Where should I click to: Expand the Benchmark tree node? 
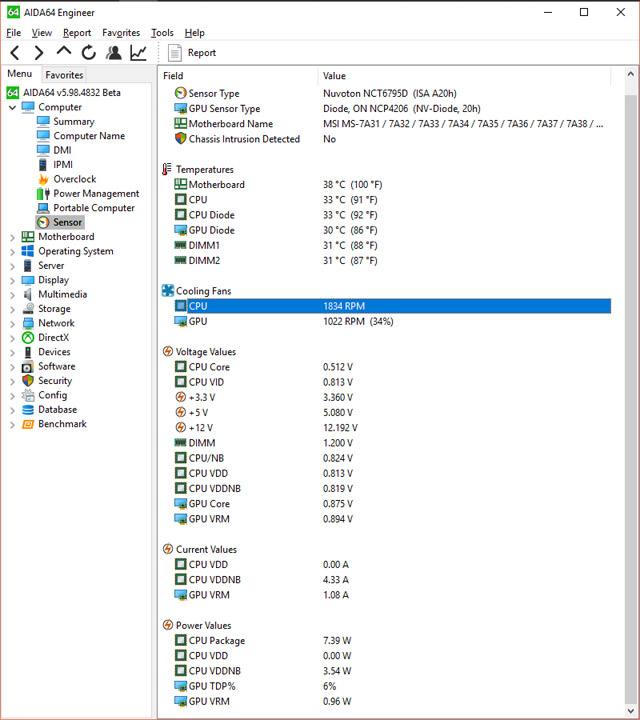coord(12,425)
